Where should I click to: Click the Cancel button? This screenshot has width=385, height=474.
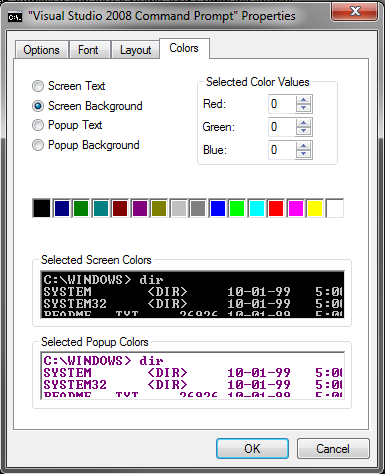[333, 449]
